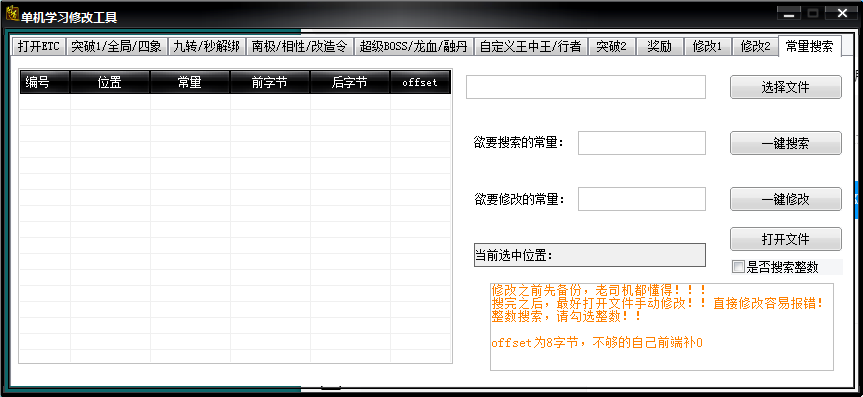Click the orange notes text box
The image size is (863, 397).
tap(662, 327)
